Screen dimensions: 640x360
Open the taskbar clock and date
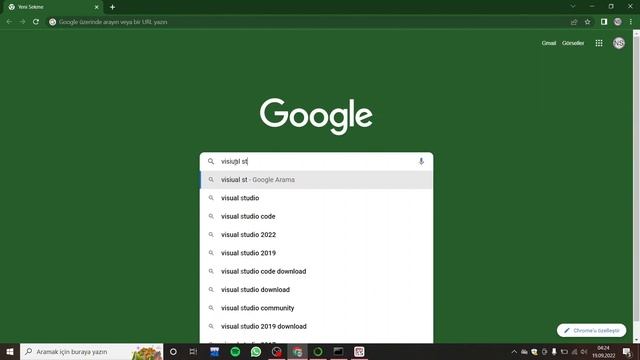click(x=603, y=351)
